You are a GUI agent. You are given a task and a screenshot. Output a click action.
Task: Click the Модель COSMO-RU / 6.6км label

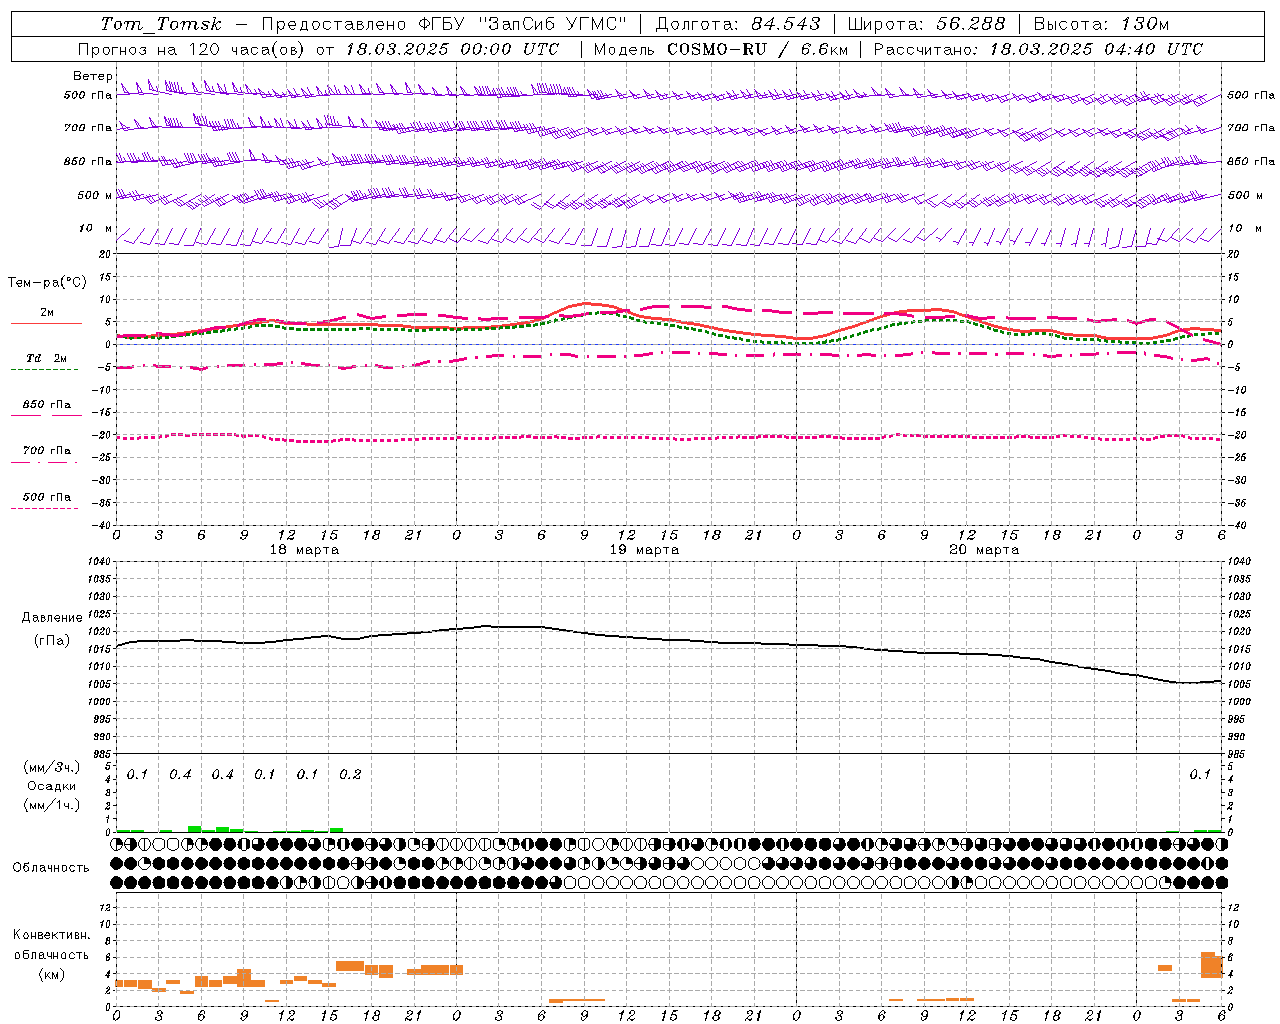pyautogui.click(x=720, y=49)
